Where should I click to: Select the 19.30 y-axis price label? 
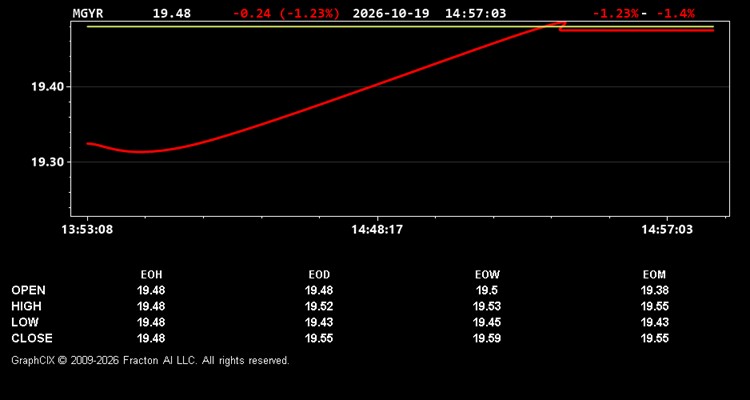47,162
